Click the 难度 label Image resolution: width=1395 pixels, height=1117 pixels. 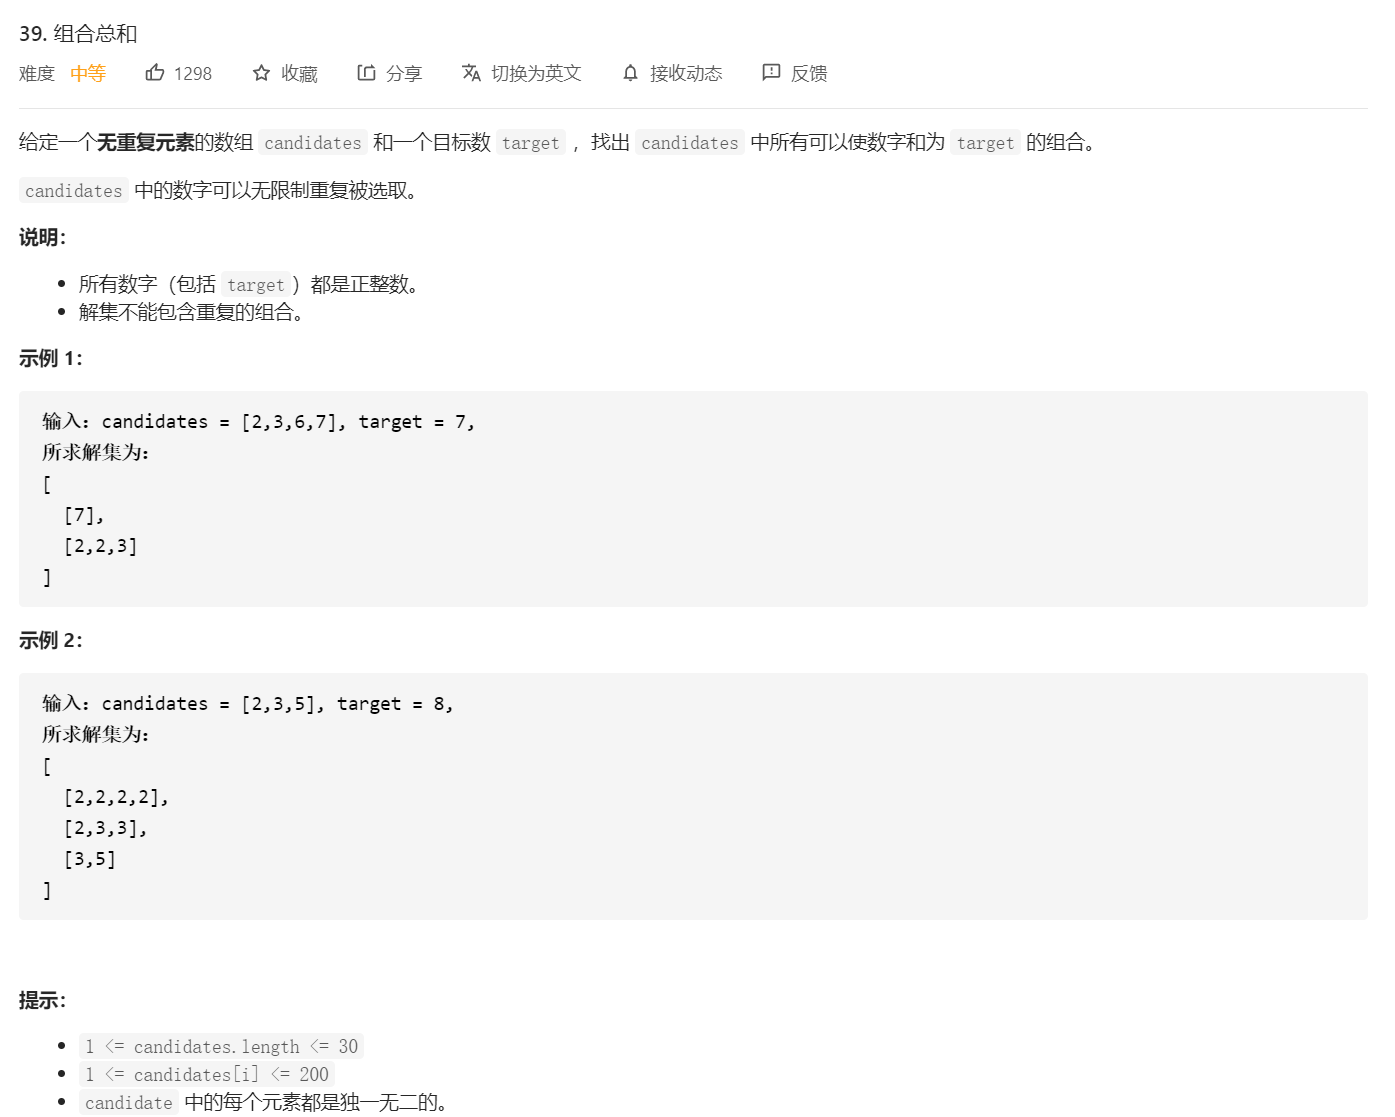coord(37,74)
